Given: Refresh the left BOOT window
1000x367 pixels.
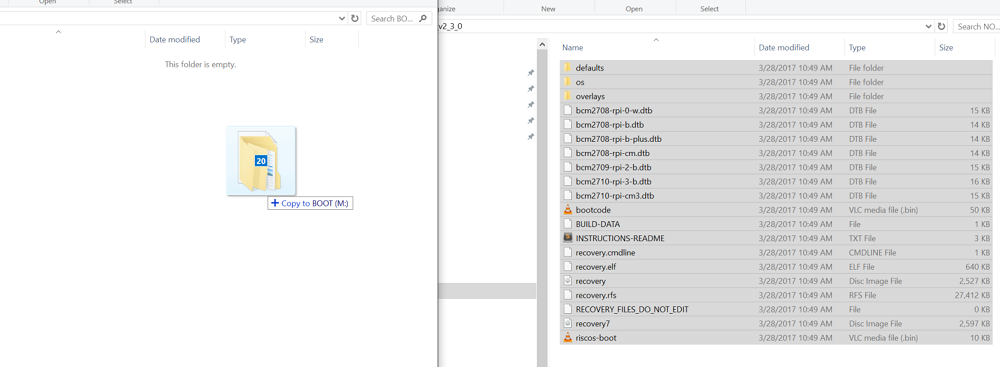Looking at the screenshot, I should (x=355, y=19).
